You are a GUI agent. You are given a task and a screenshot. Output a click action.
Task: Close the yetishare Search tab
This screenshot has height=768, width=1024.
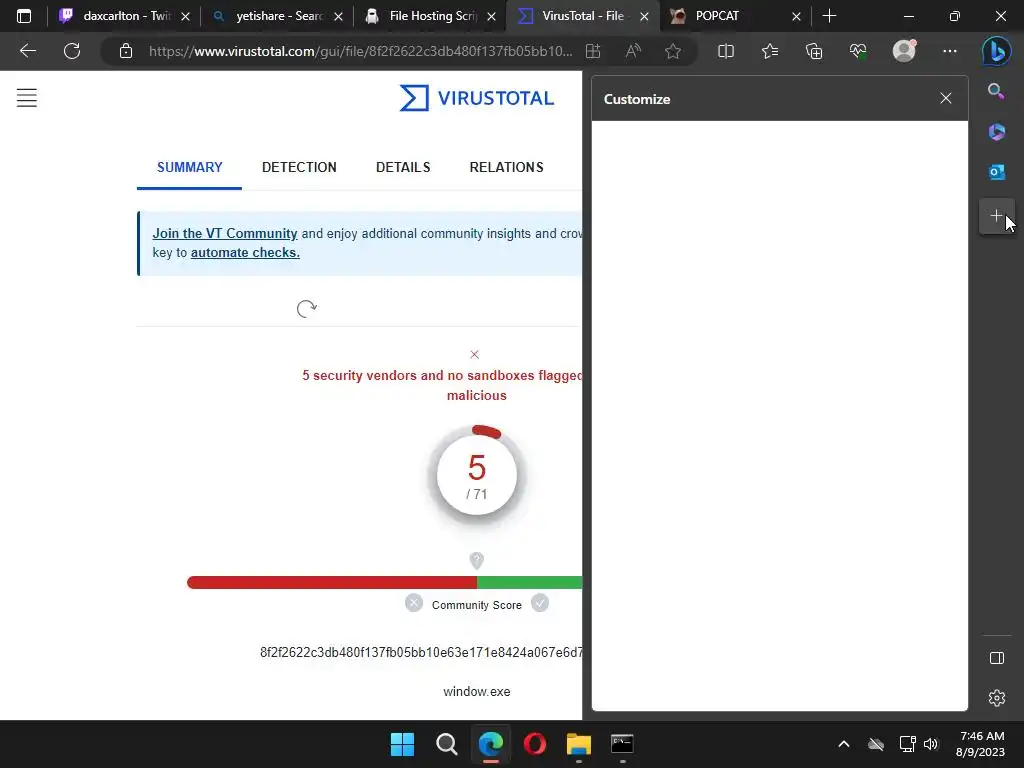(x=338, y=17)
